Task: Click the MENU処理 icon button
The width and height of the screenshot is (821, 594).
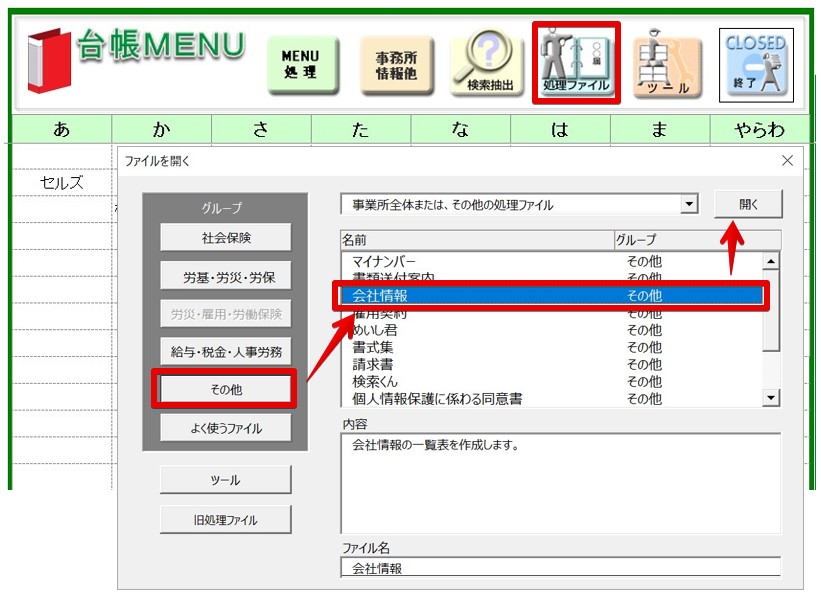Action: [x=302, y=65]
